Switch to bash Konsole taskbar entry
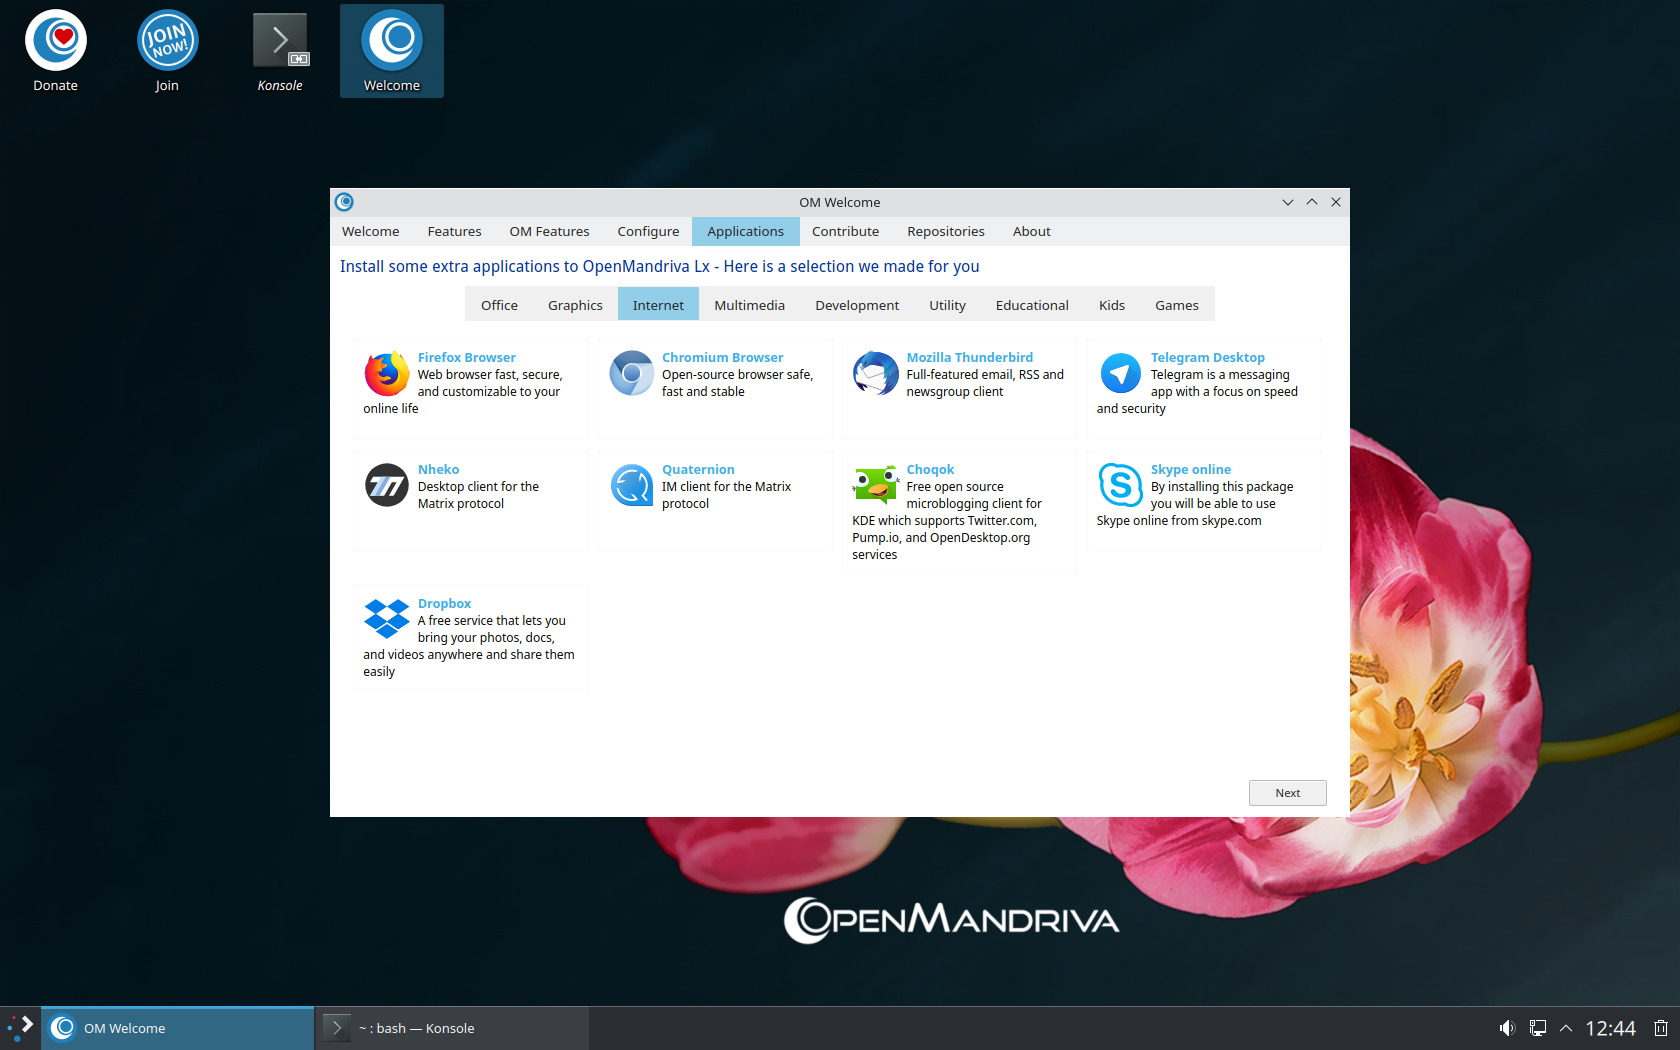 [453, 1028]
